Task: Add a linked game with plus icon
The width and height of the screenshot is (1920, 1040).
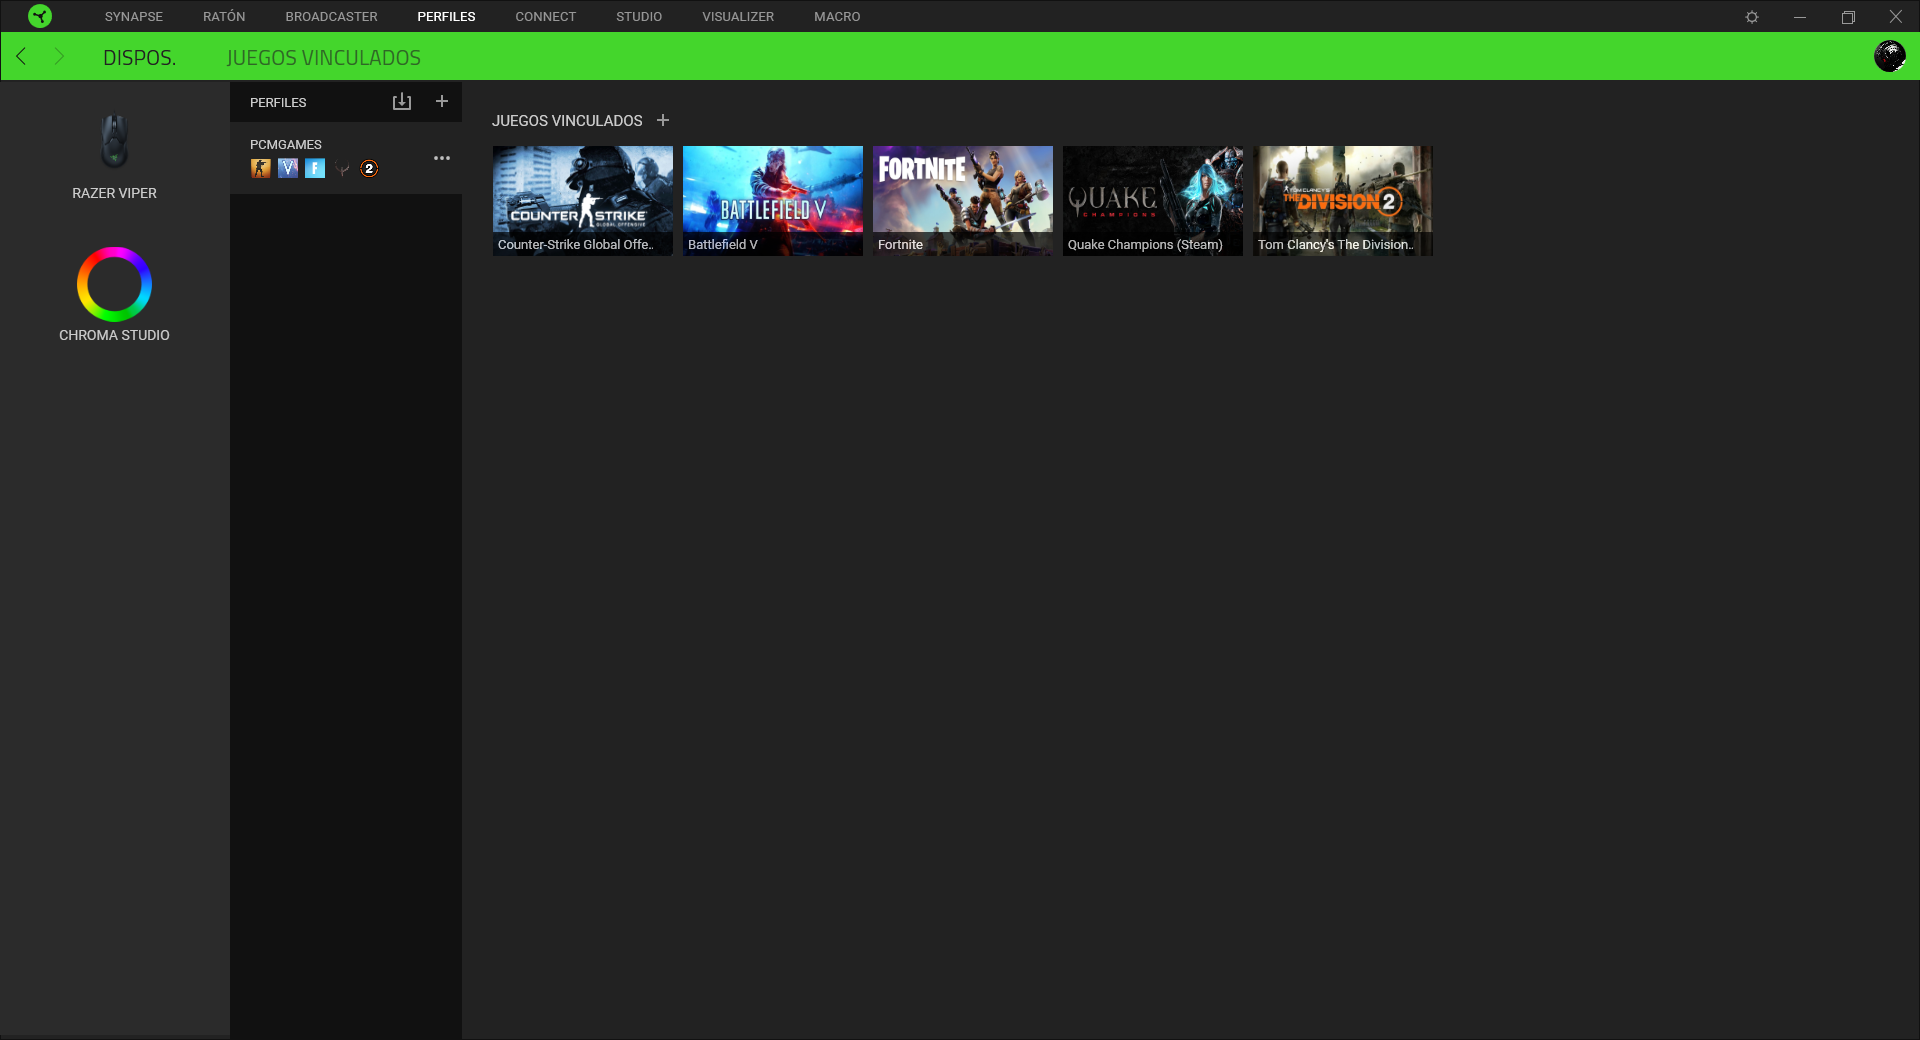Action: pyautogui.click(x=663, y=120)
